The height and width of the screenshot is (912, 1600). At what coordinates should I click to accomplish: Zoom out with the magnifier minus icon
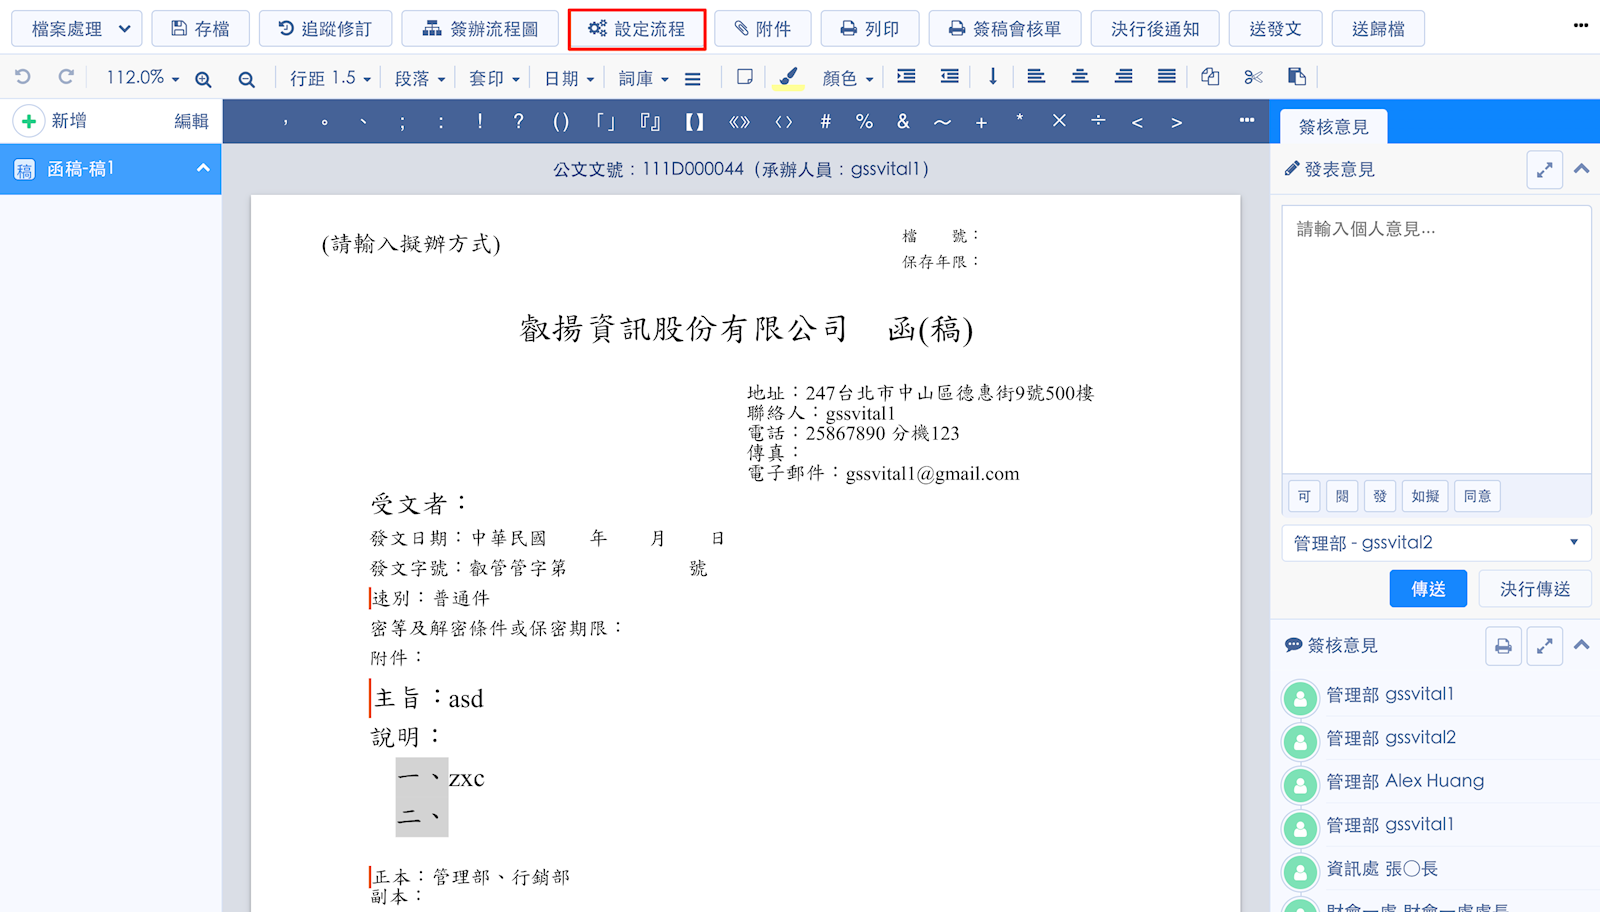246,79
